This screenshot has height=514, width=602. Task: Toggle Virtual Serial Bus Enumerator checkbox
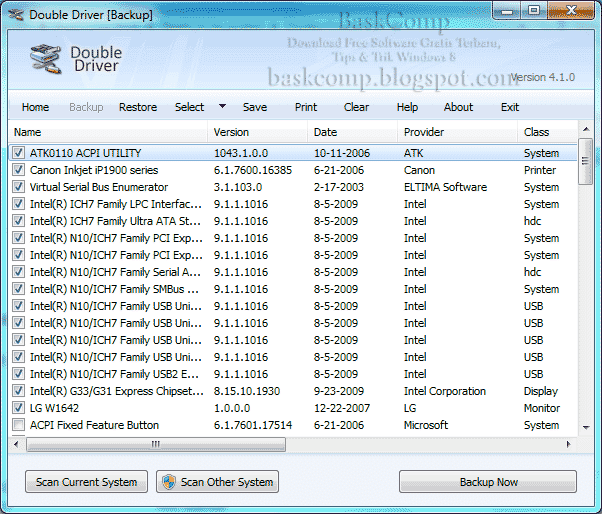[x=18, y=187]
